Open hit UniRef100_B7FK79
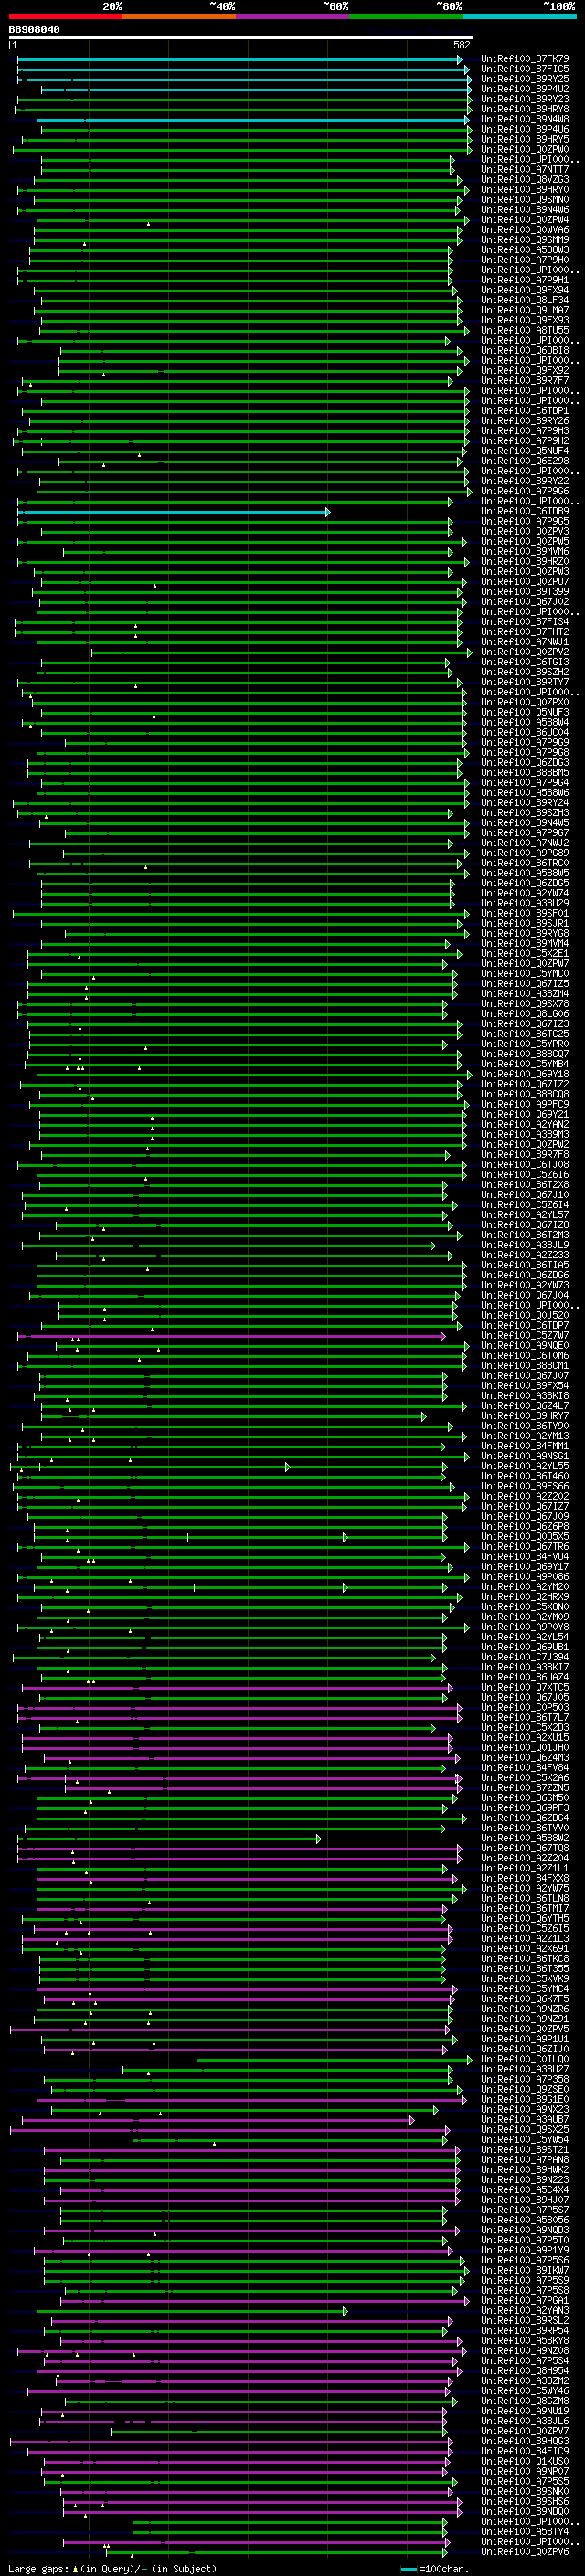The width and height of the screenshot is (585, 2576). coord(525,59)
